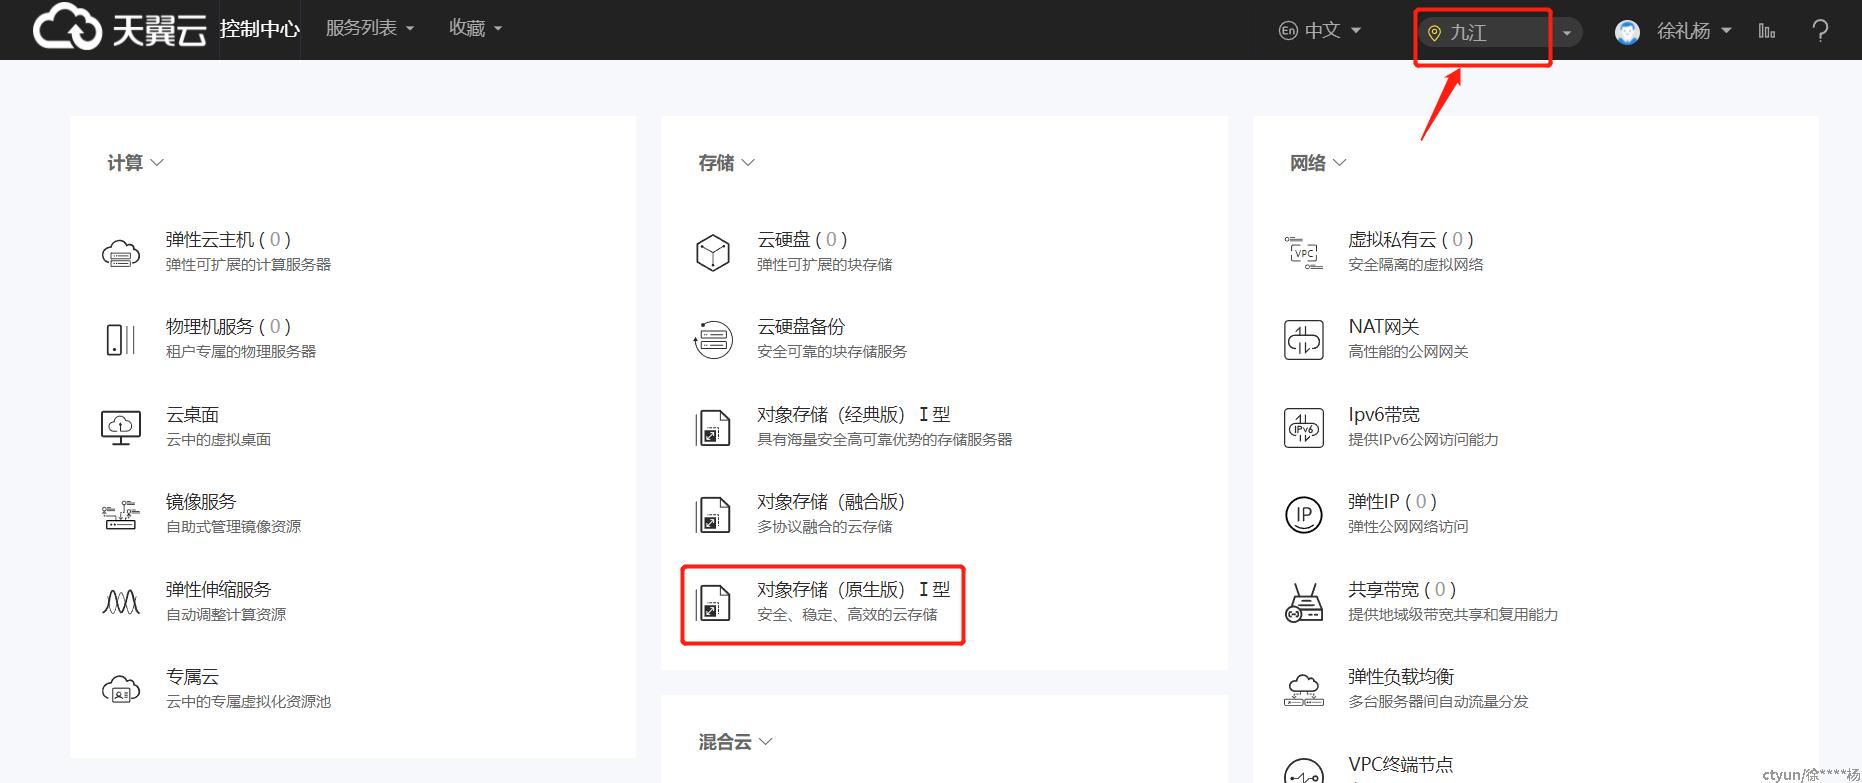Click the VPC终端节点 icon
1862x783 pixels.
(1304, 772)
